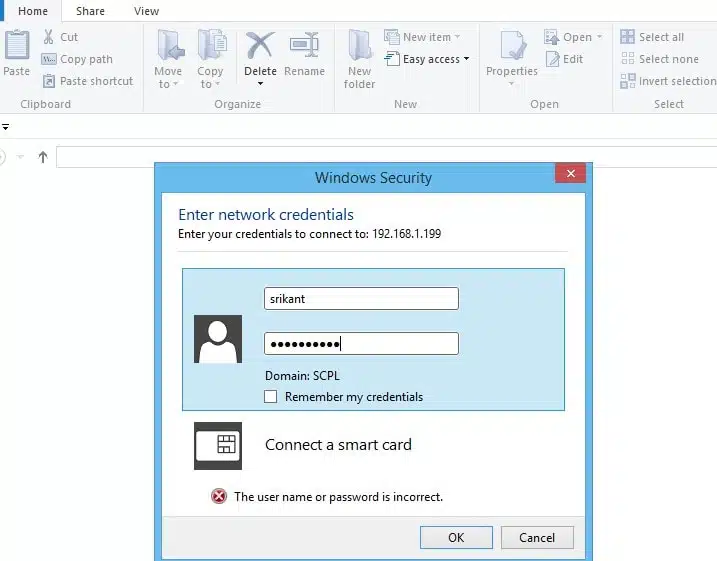Click the Copy to folder icon
This screenshot has height=561, width=717.
coord(212,45)
